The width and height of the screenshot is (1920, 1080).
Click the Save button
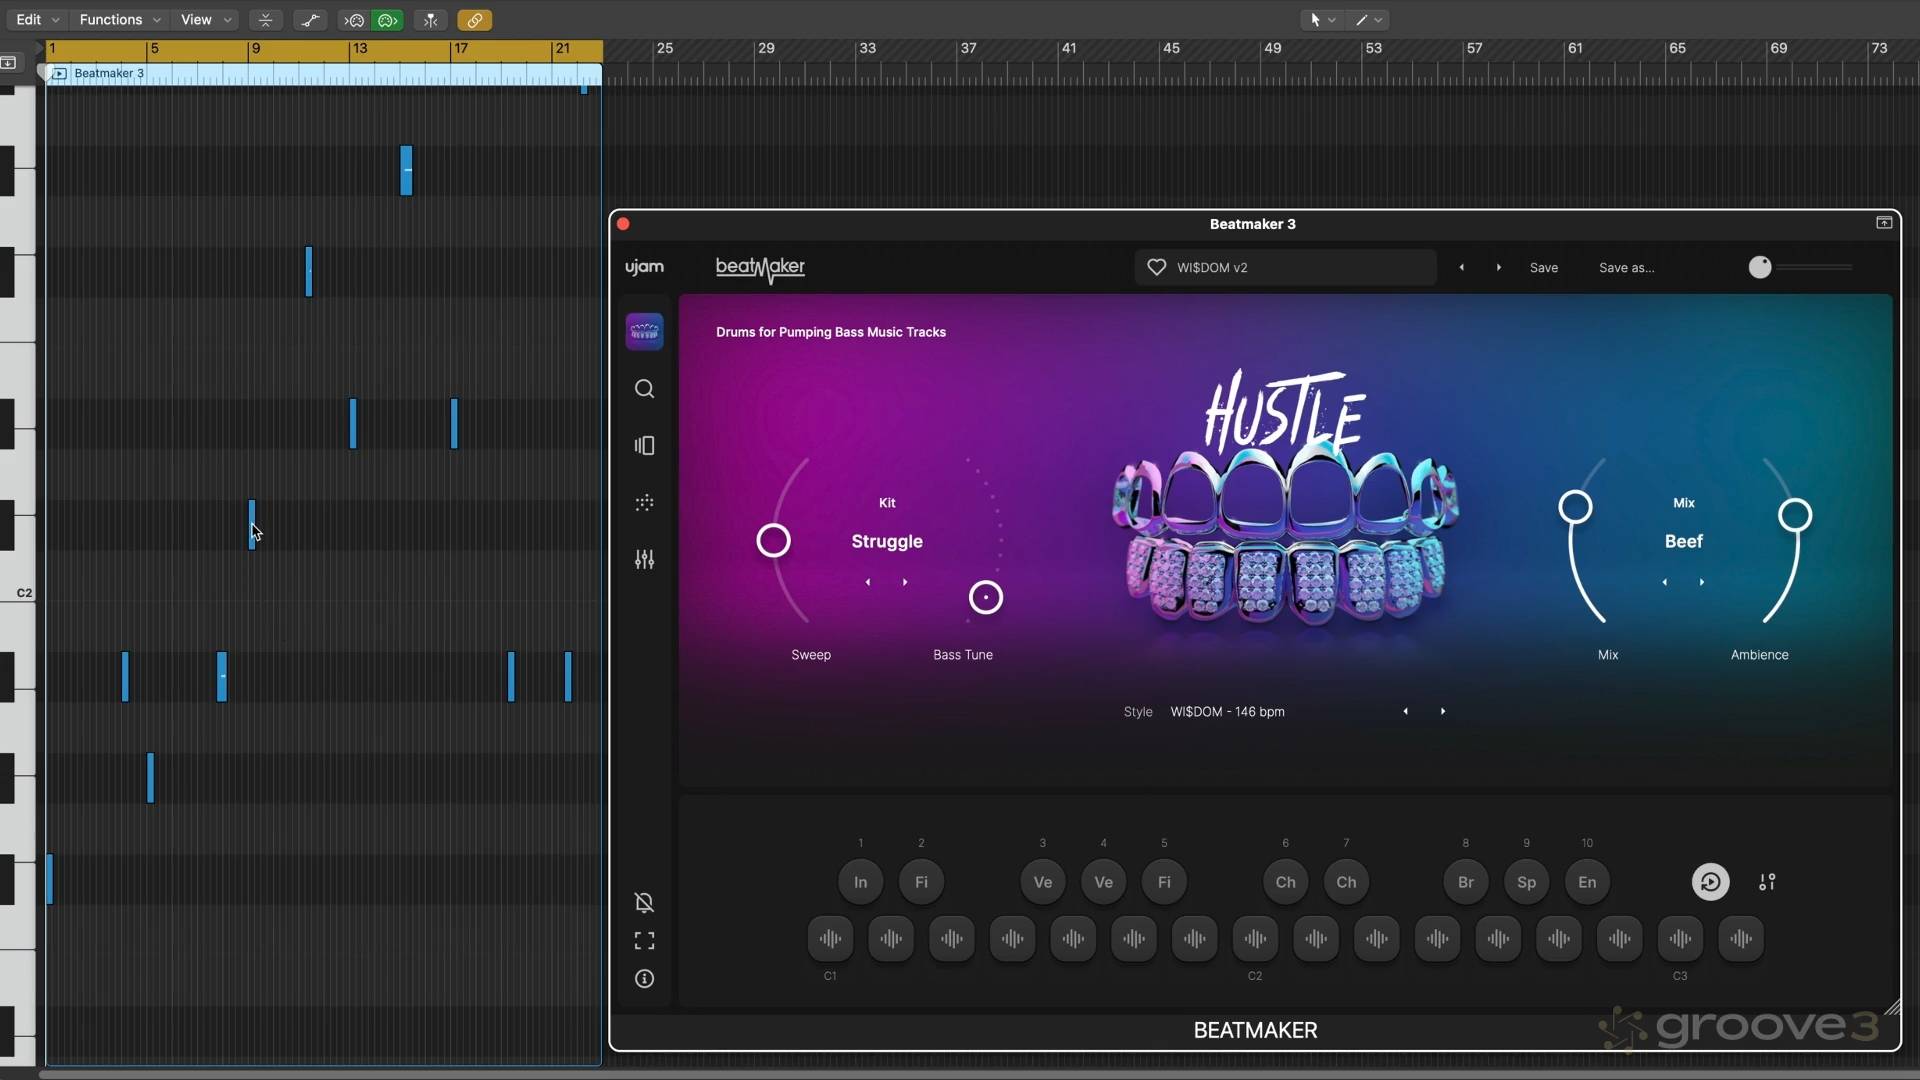tap(1543, 268)
